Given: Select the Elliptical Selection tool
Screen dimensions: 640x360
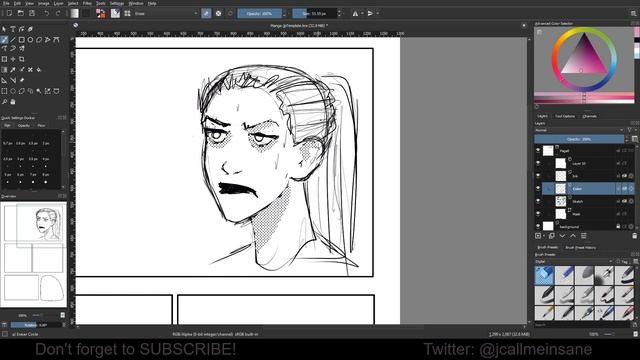Looking at the screenshot, I should [x=13, y=91].
